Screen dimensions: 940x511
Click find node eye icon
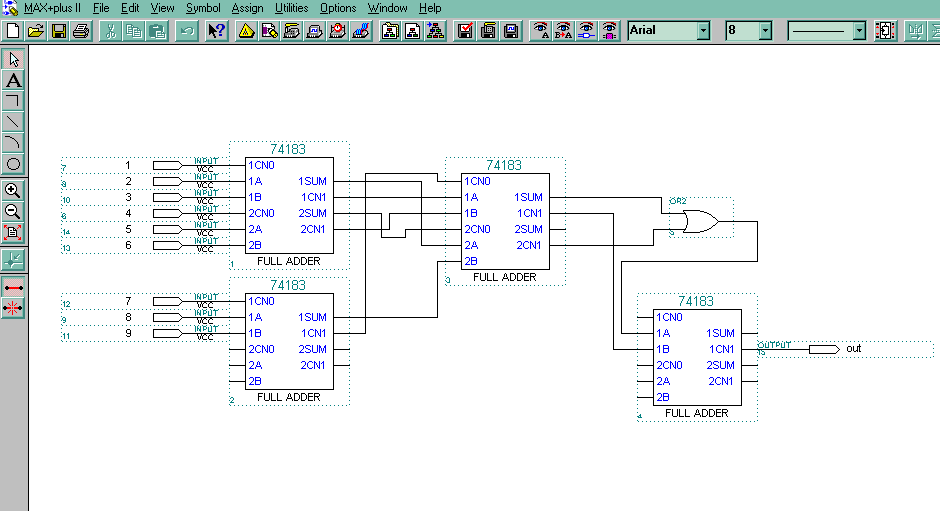click(586, 31)
